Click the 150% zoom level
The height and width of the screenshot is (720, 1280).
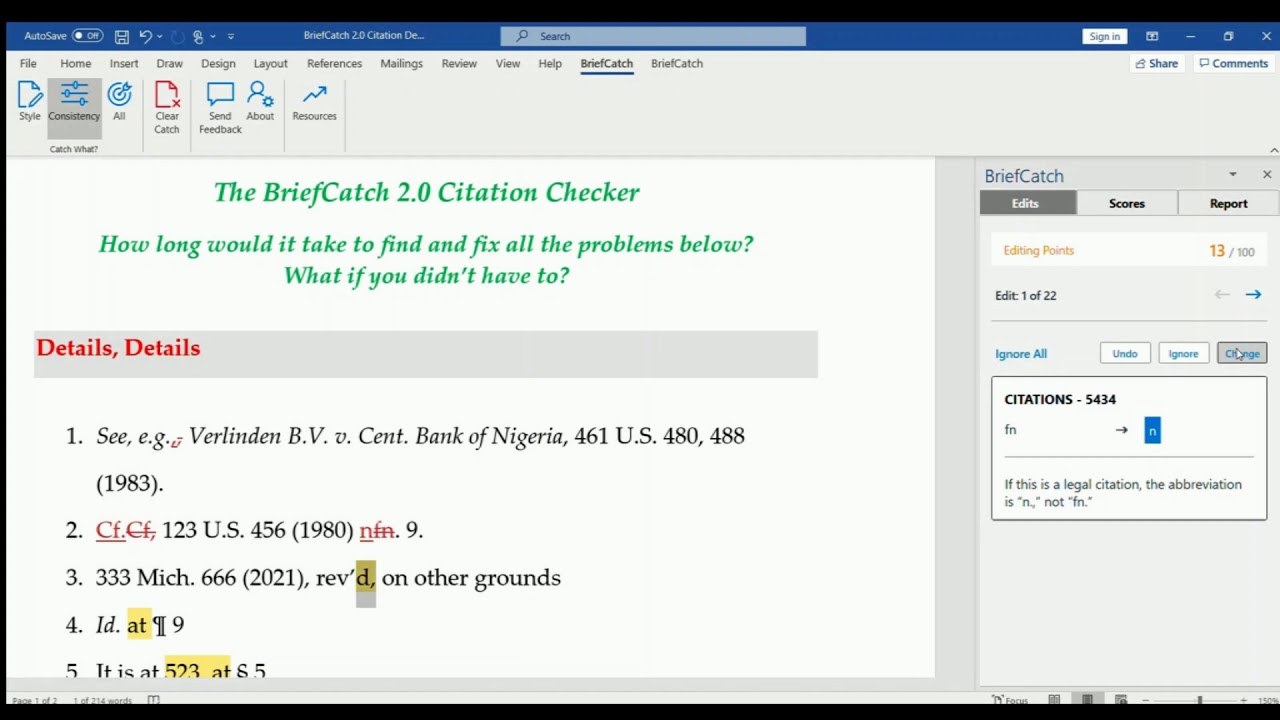coord(1270,700)
